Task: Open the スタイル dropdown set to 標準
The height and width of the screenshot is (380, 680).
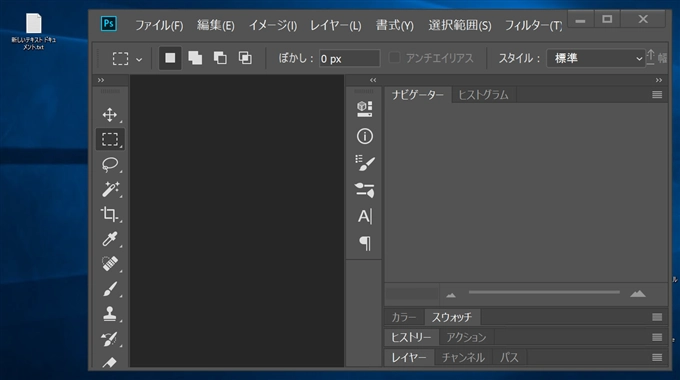Action: tap(595, 58)
